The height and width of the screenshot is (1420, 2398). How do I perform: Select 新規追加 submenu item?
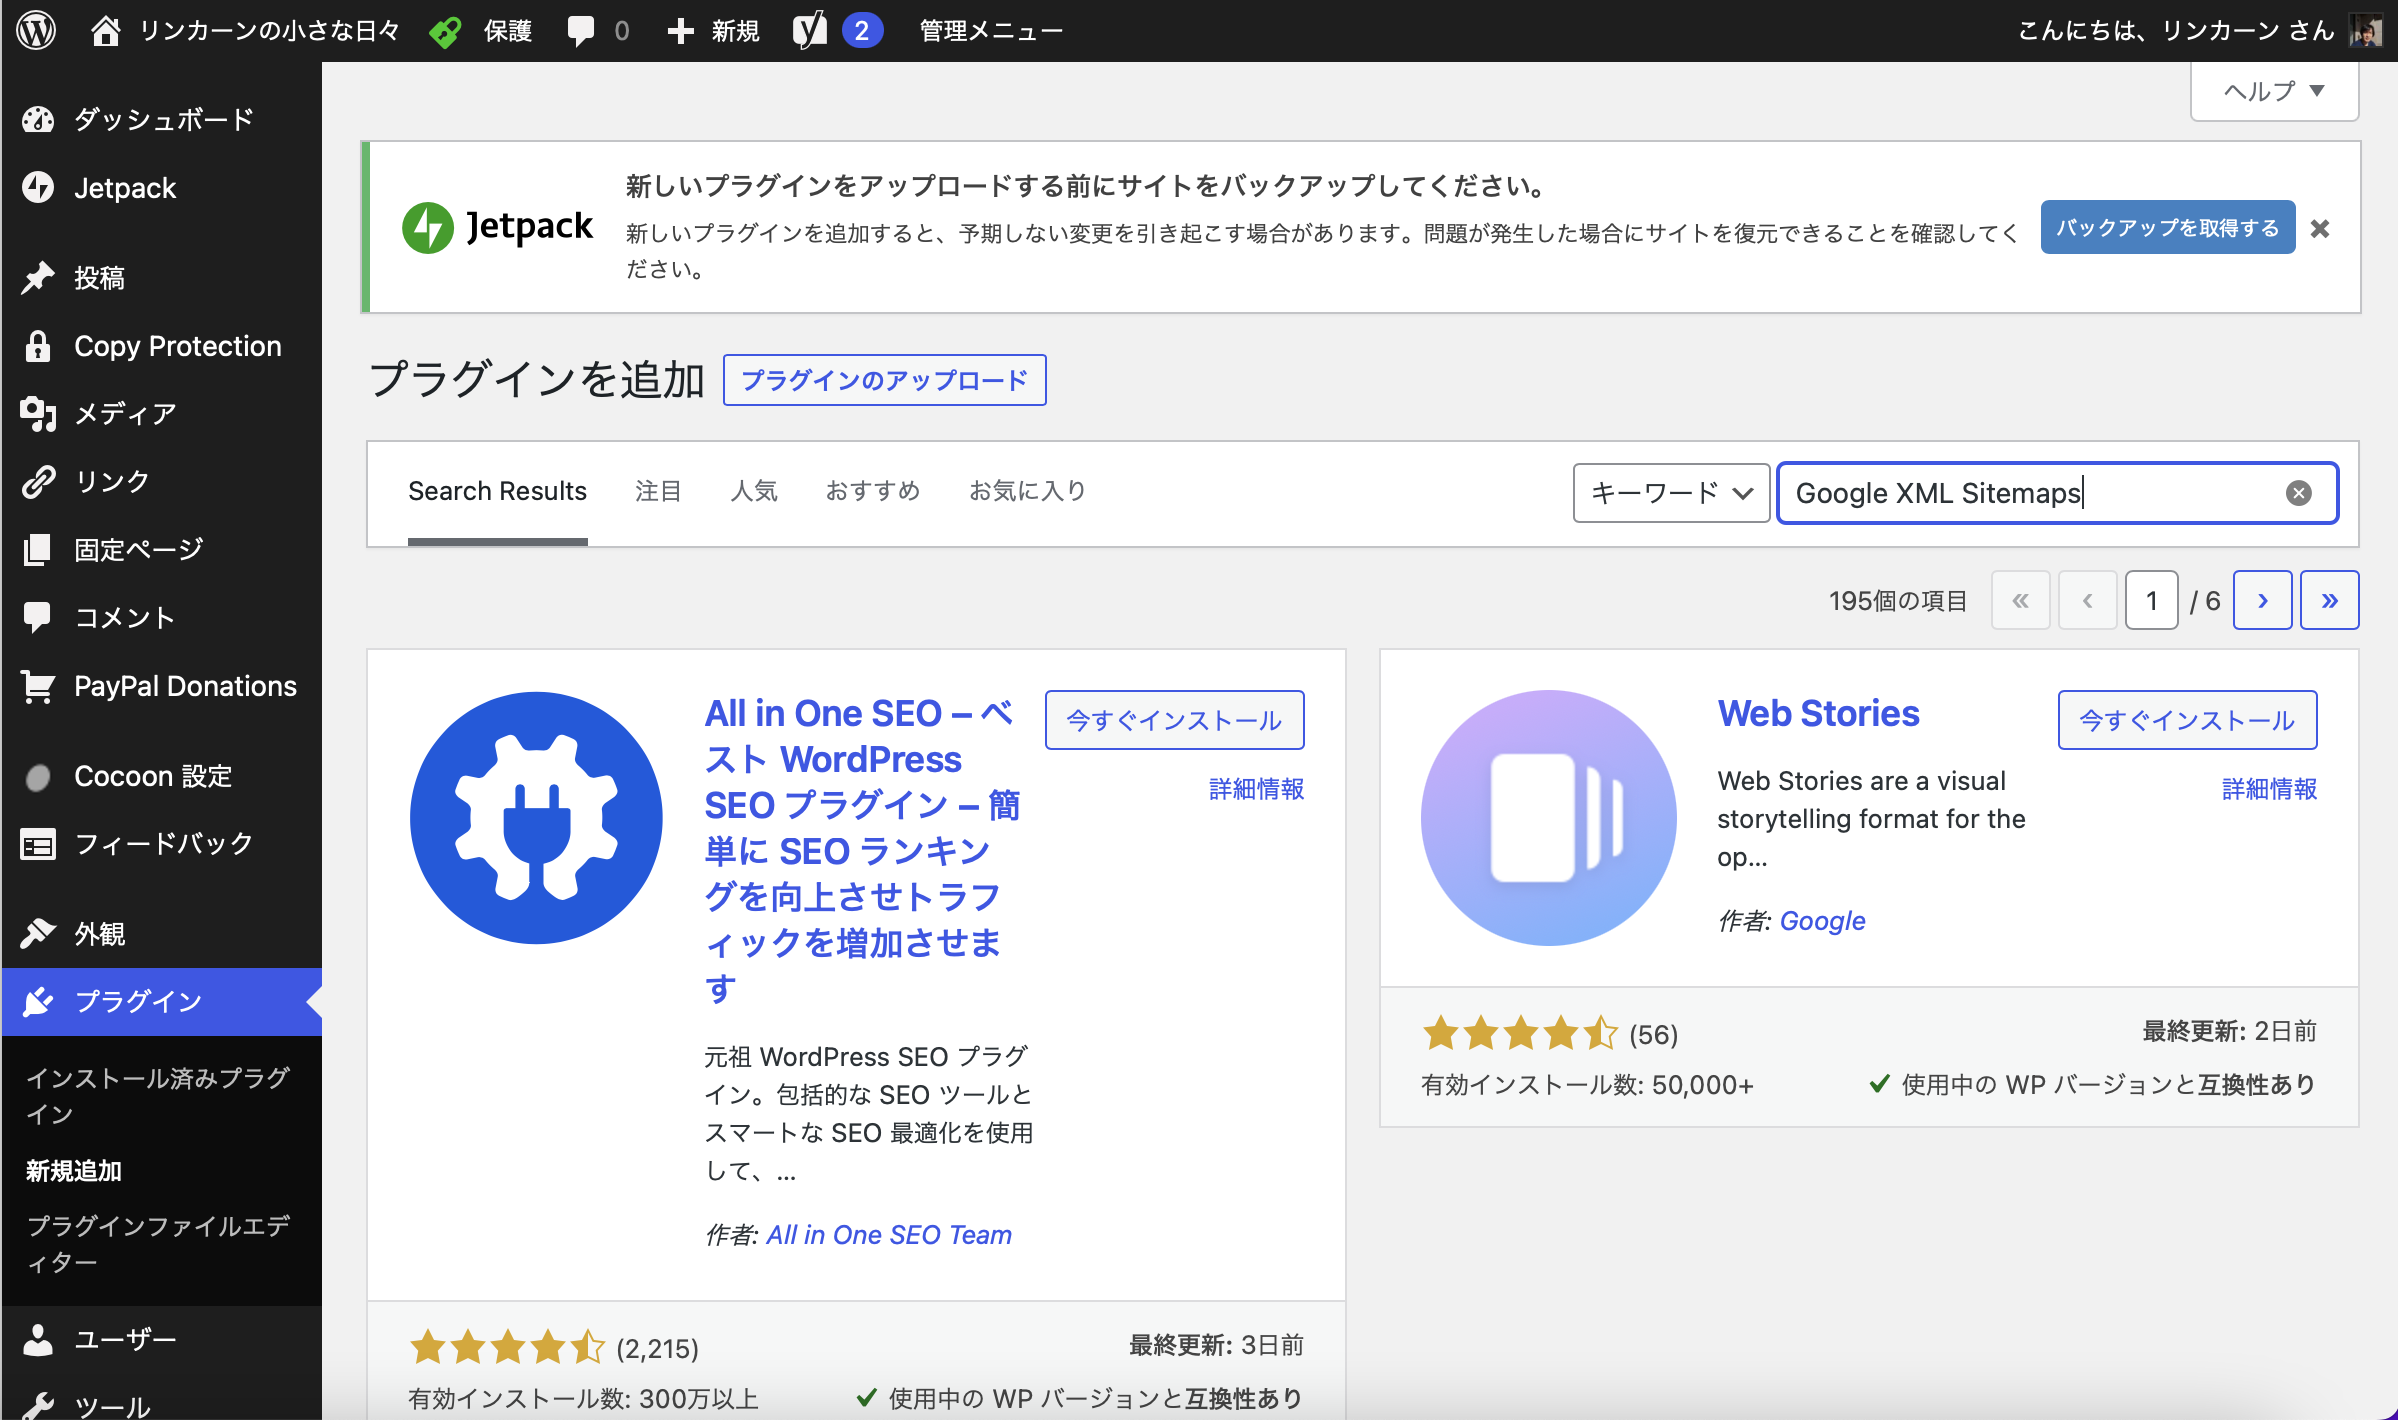[x=74, y=1171]
